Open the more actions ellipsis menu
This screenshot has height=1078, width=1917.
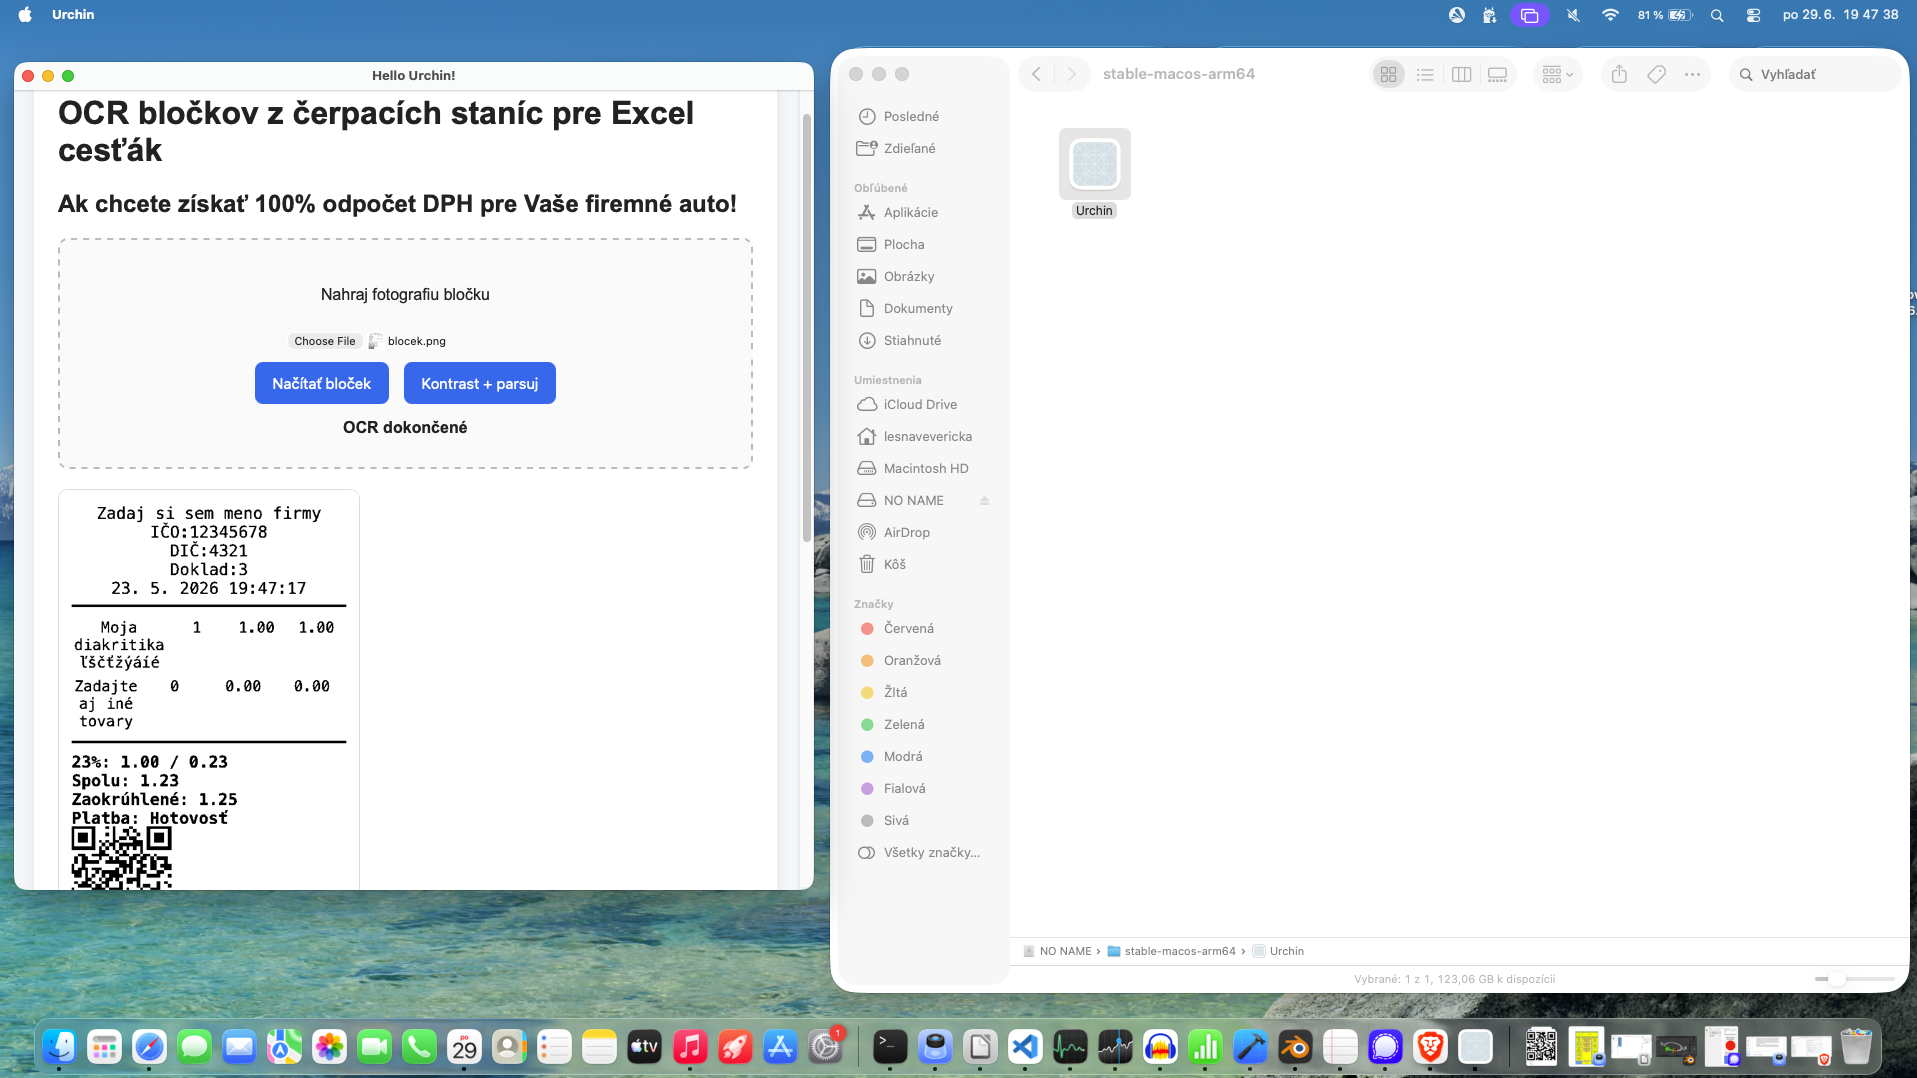coord(1692,74)
